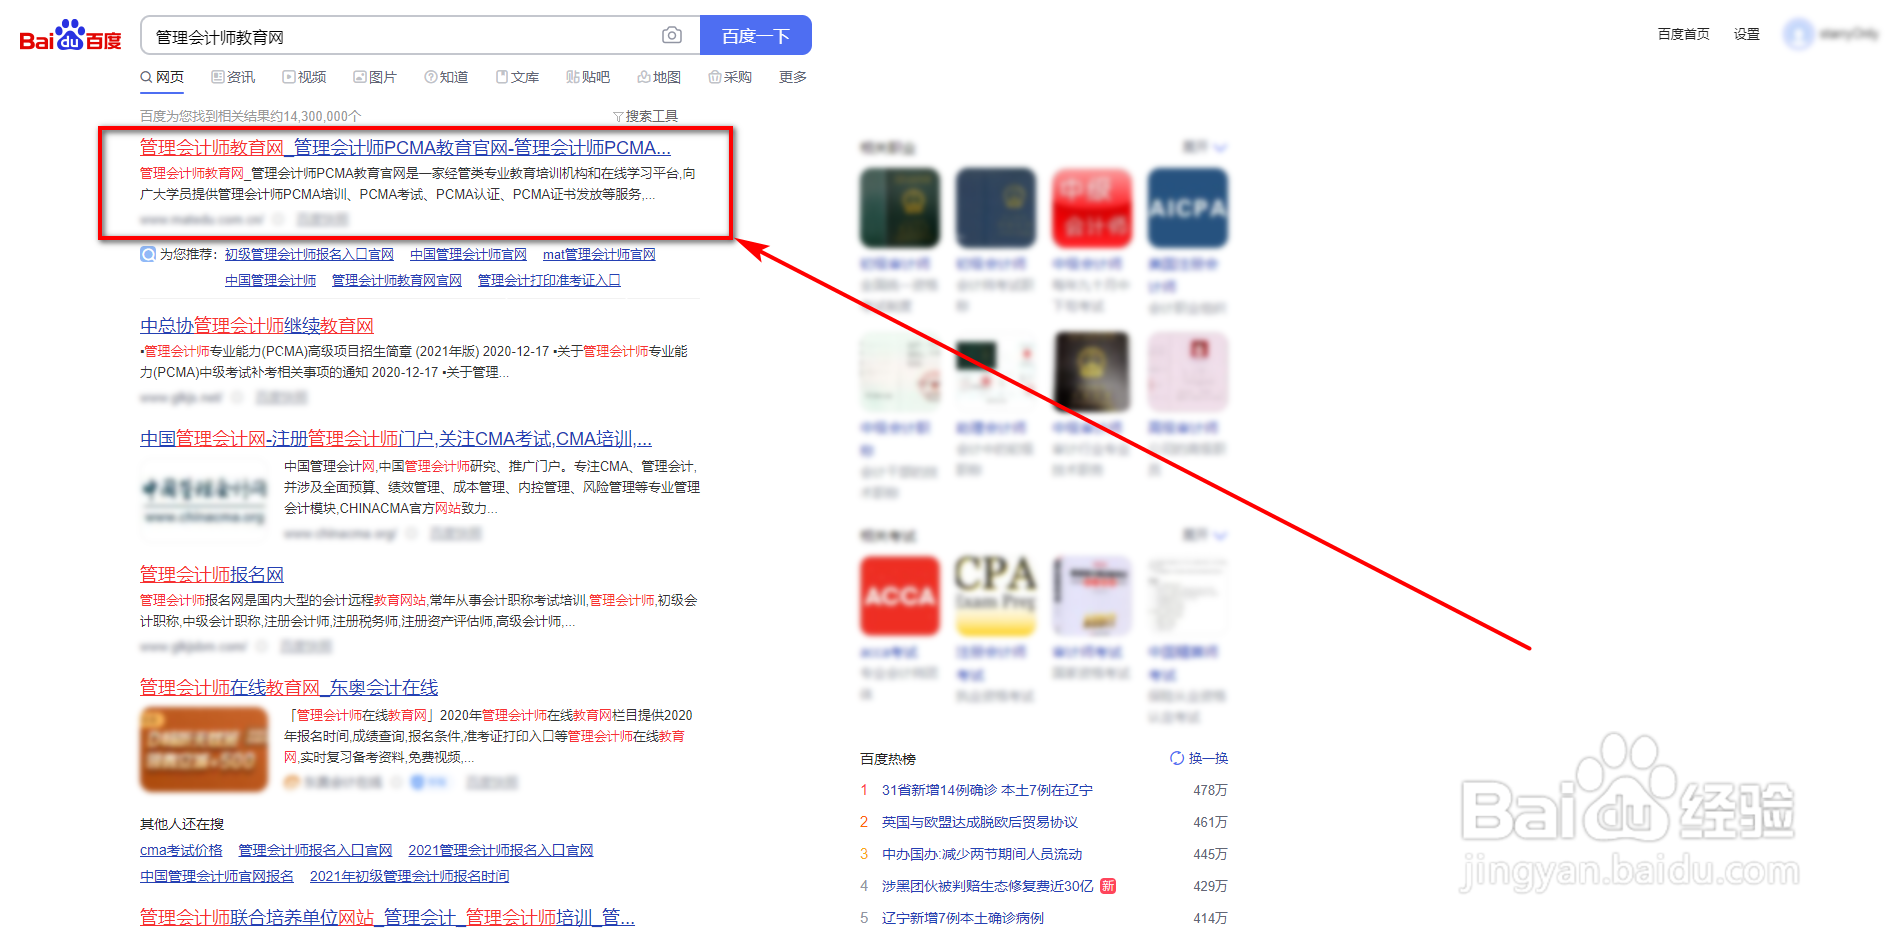This screenshot has width=1903, height=936.
Task: Click the ACCA red card image
Action: coord(899,596)
